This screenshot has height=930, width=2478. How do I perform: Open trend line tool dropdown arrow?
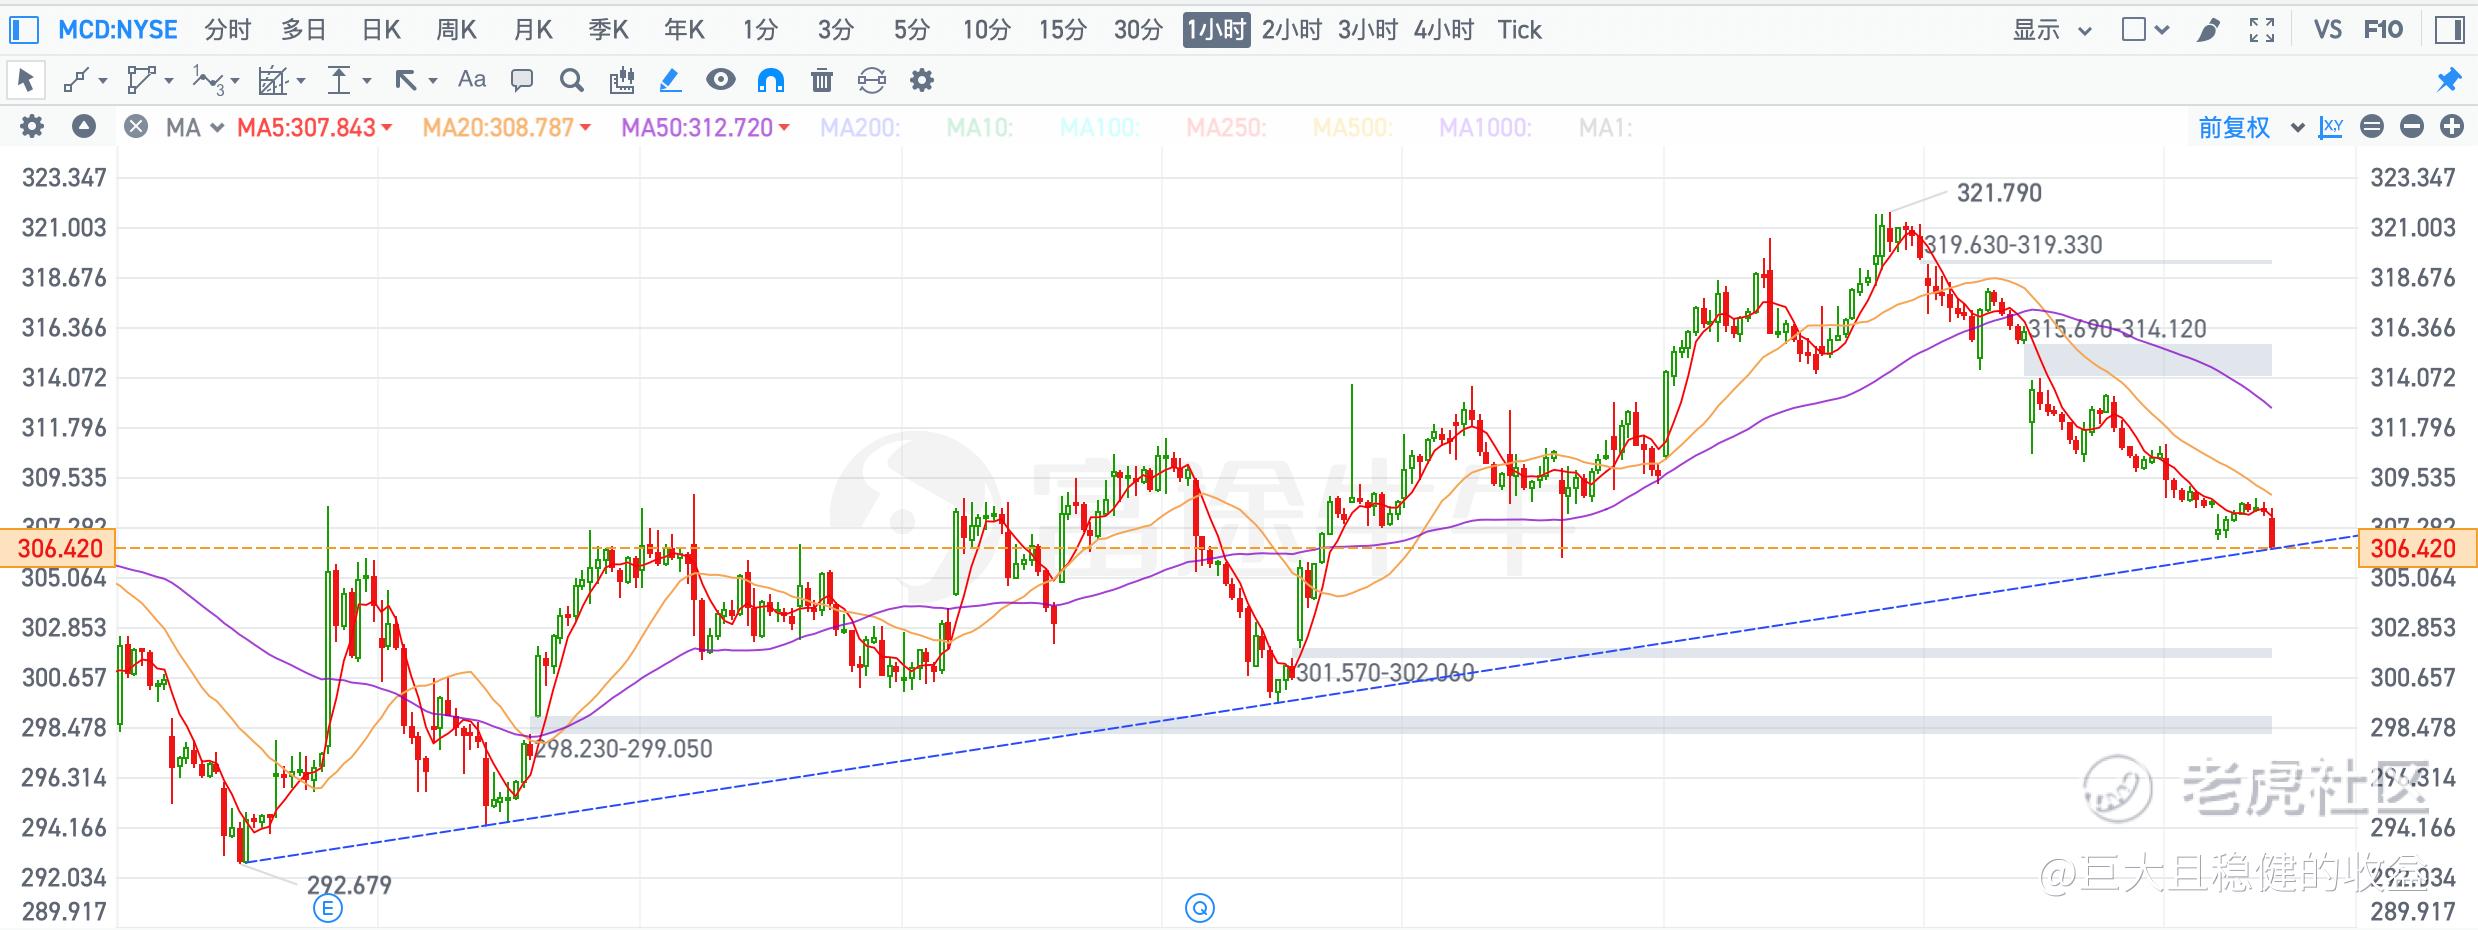point(103,81)
